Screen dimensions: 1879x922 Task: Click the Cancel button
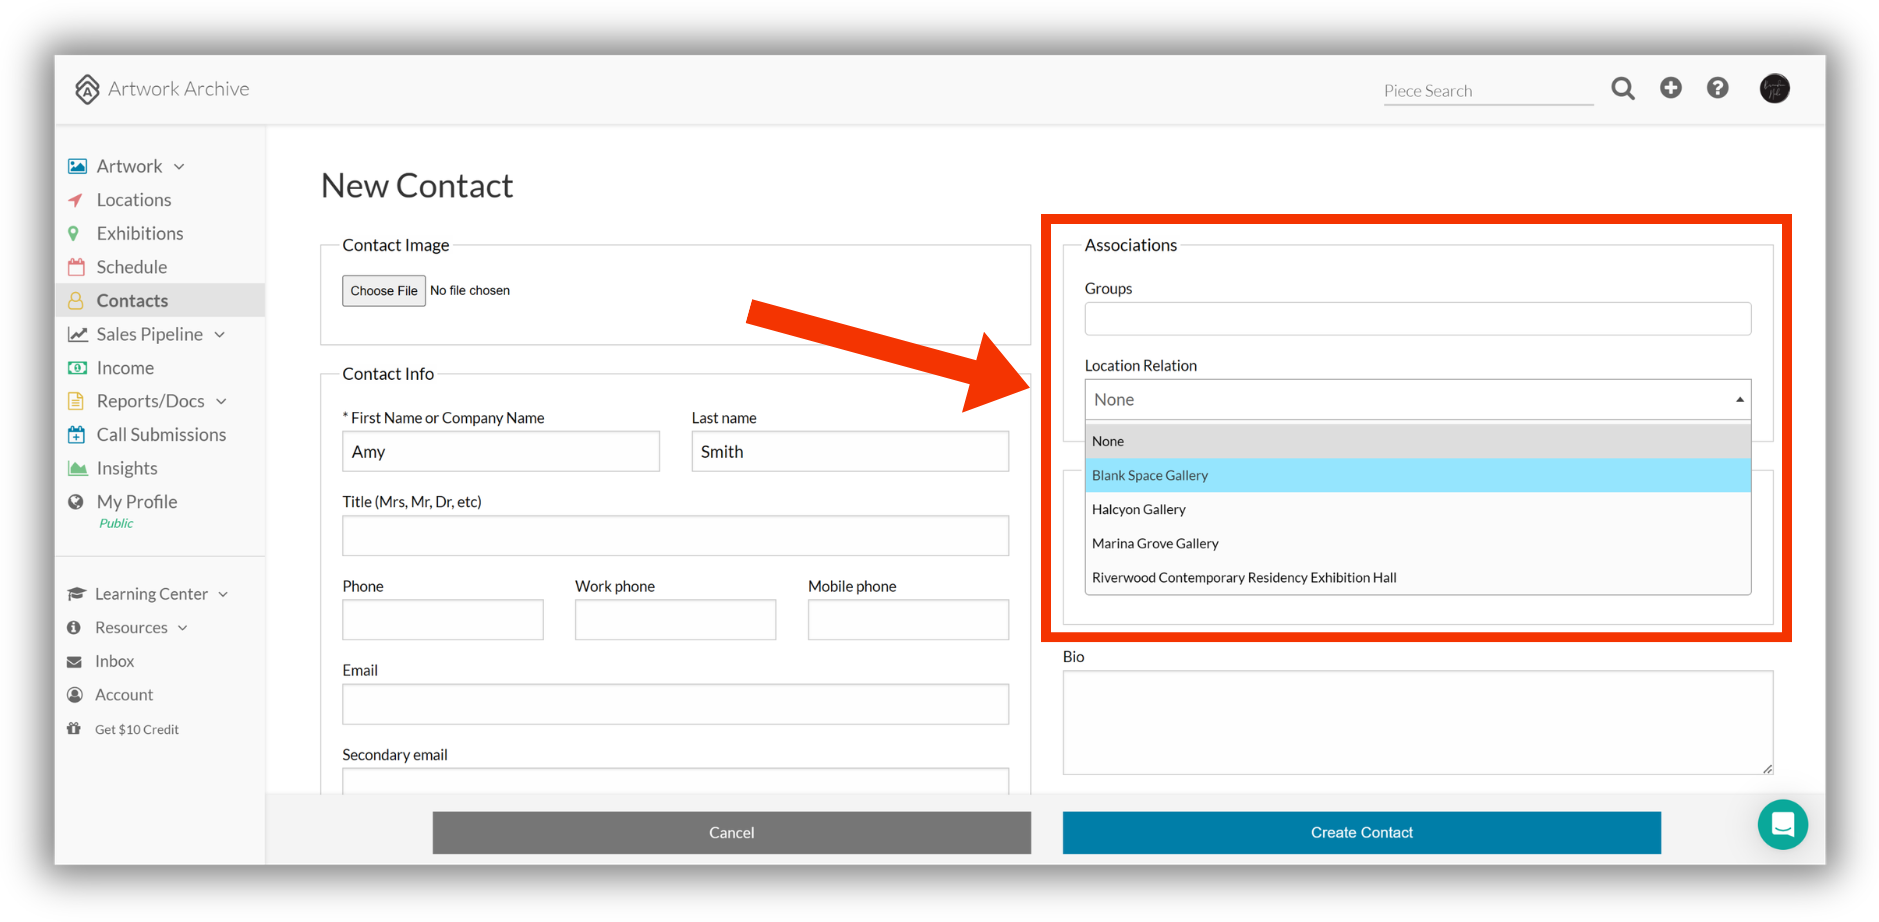tap(731, 832)
